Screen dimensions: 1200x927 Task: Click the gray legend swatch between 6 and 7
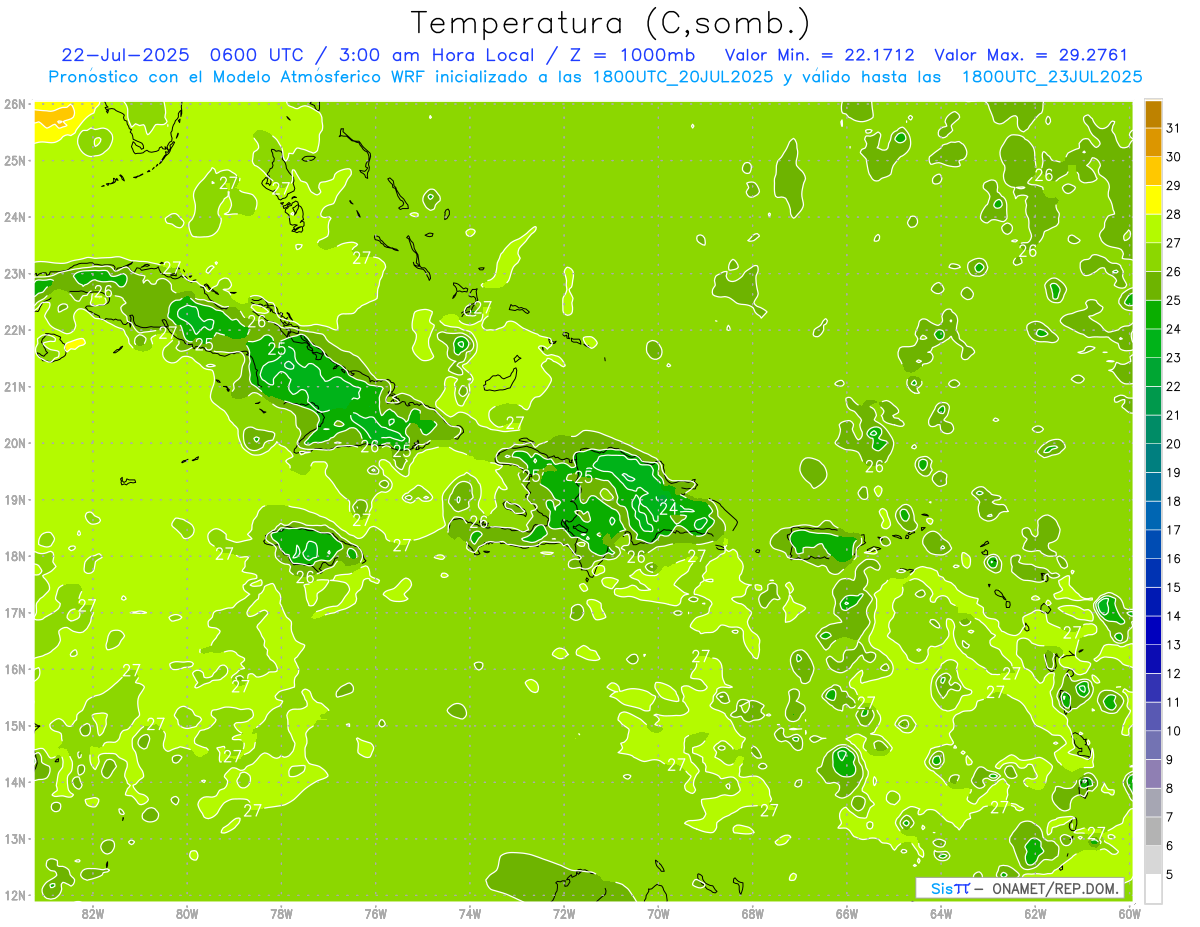(1153, 830)
